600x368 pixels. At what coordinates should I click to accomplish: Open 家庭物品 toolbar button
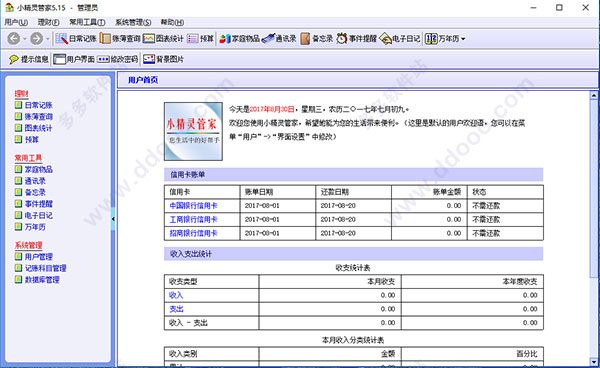pyautogui.click(x=240, y=38)
